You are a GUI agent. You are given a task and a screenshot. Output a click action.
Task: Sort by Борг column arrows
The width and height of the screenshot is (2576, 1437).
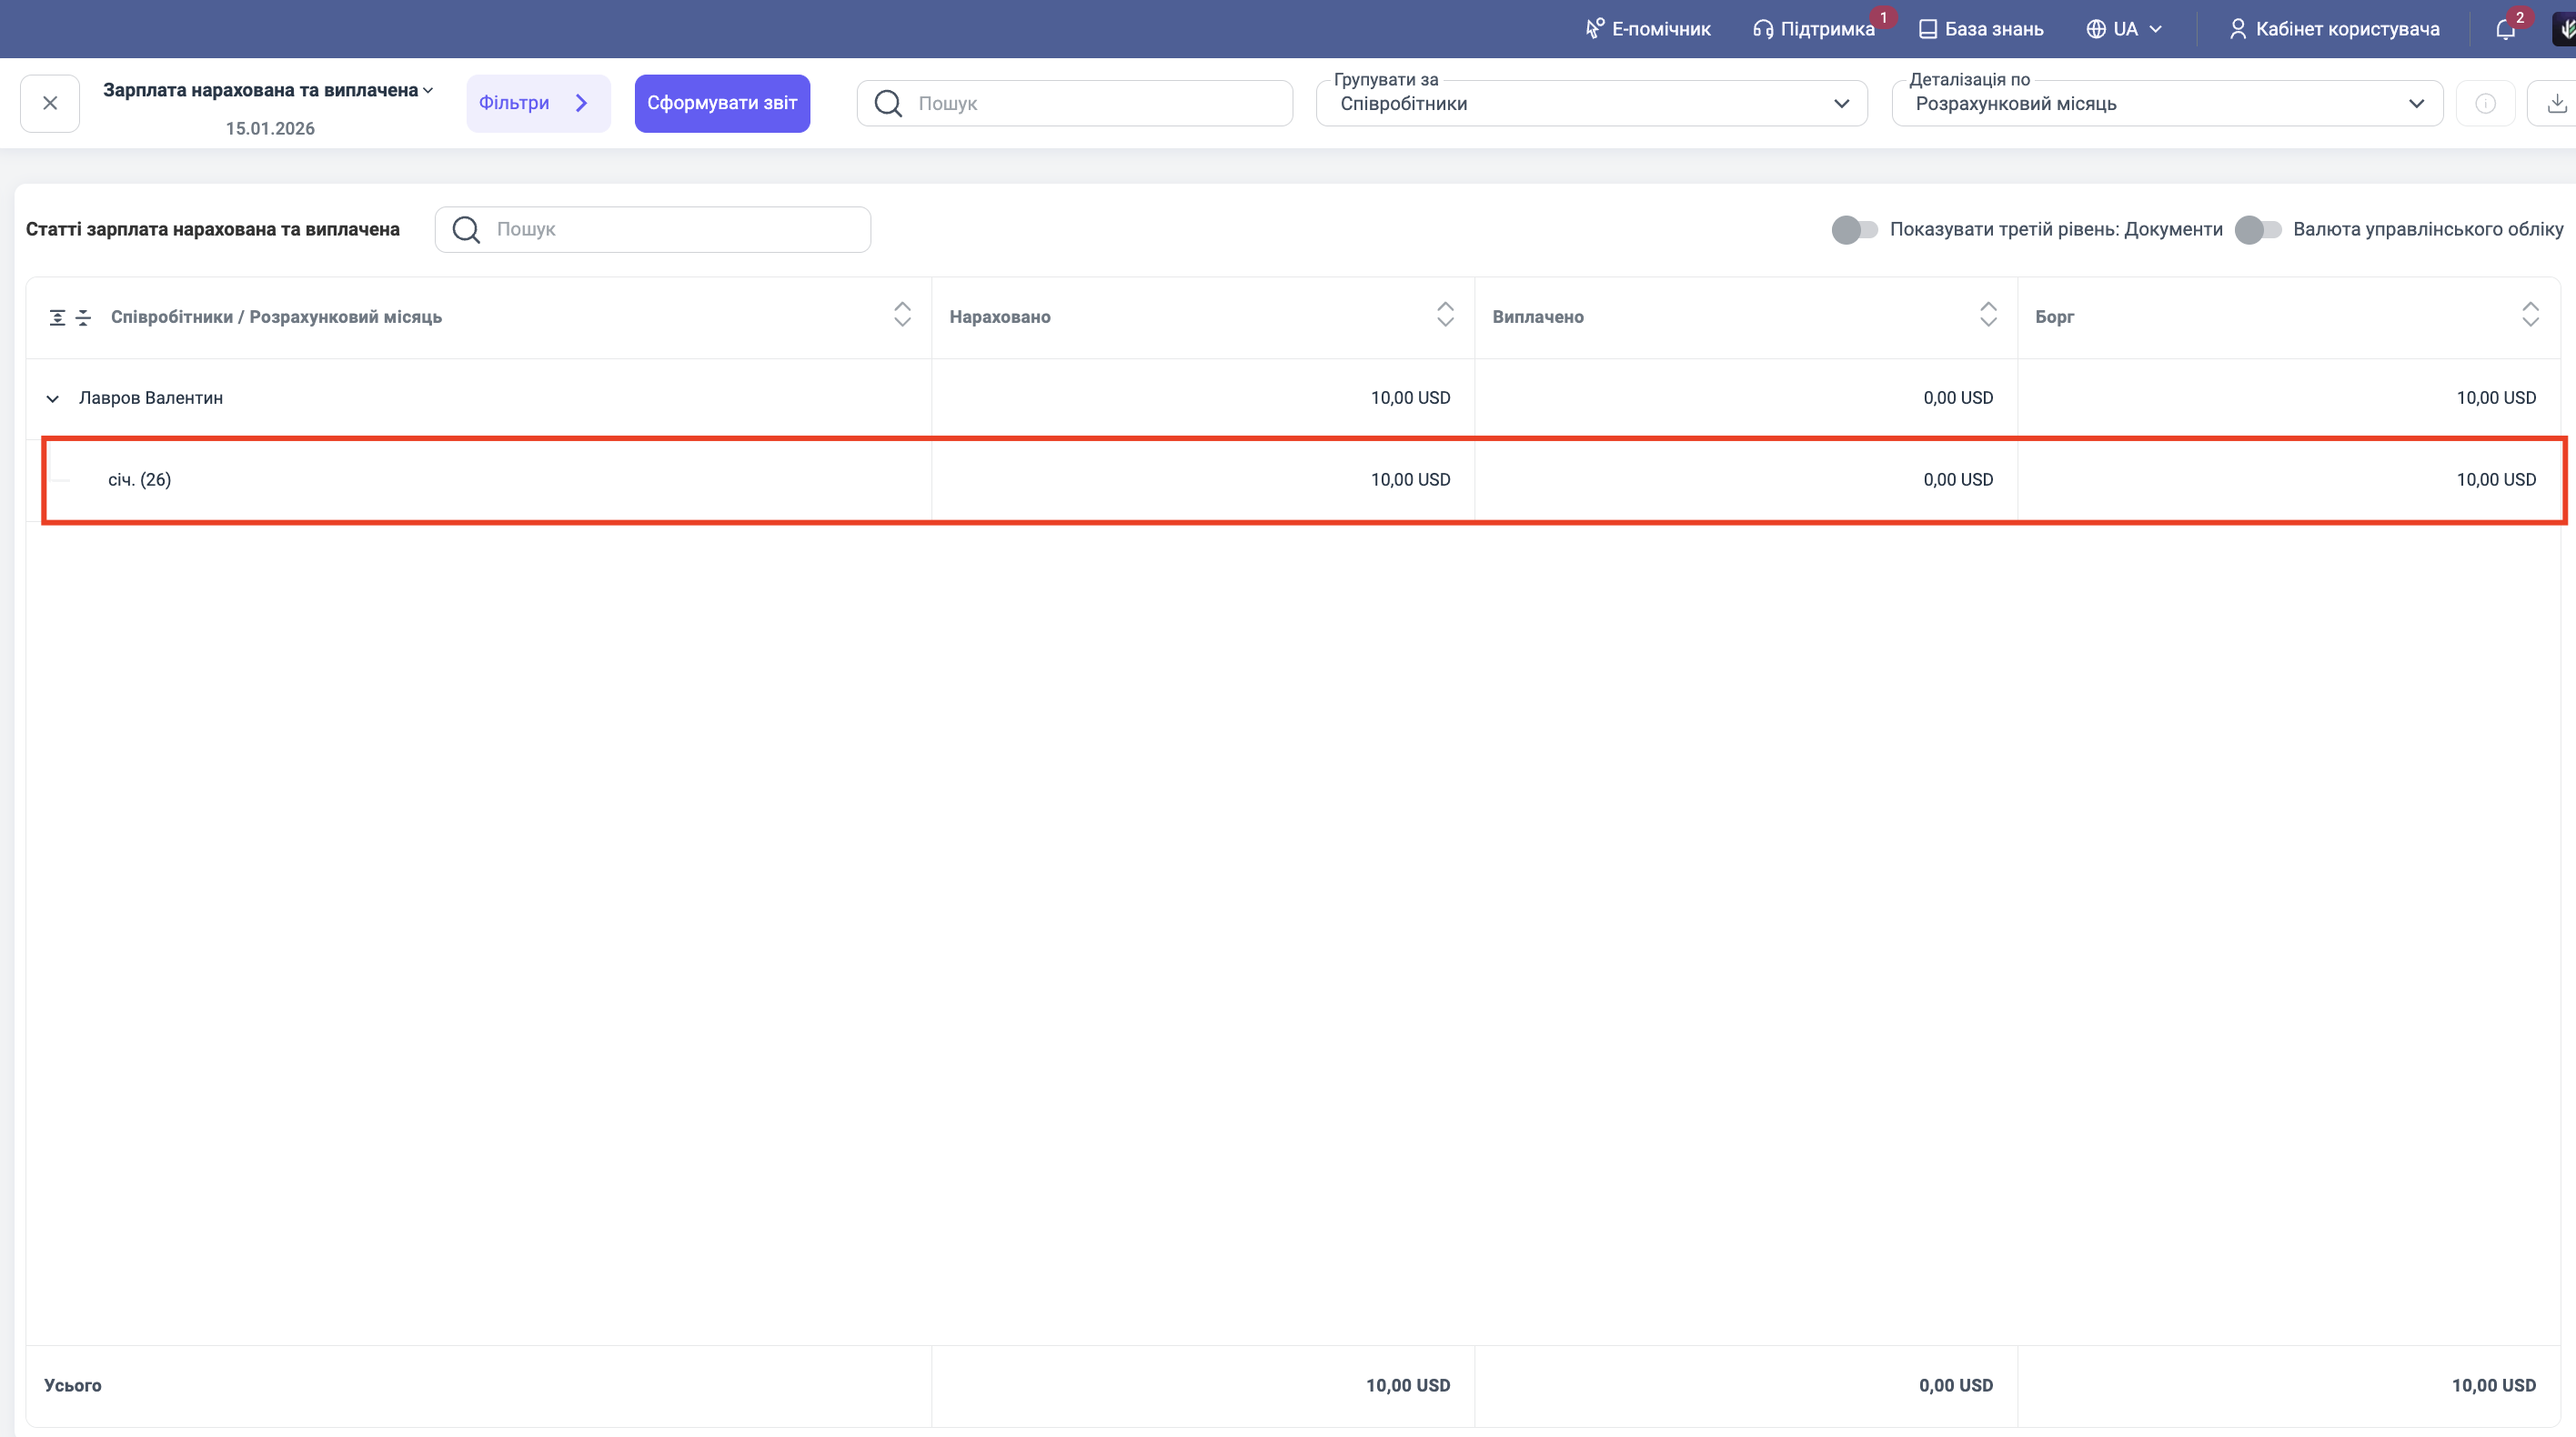click(x=2530, y=315)
